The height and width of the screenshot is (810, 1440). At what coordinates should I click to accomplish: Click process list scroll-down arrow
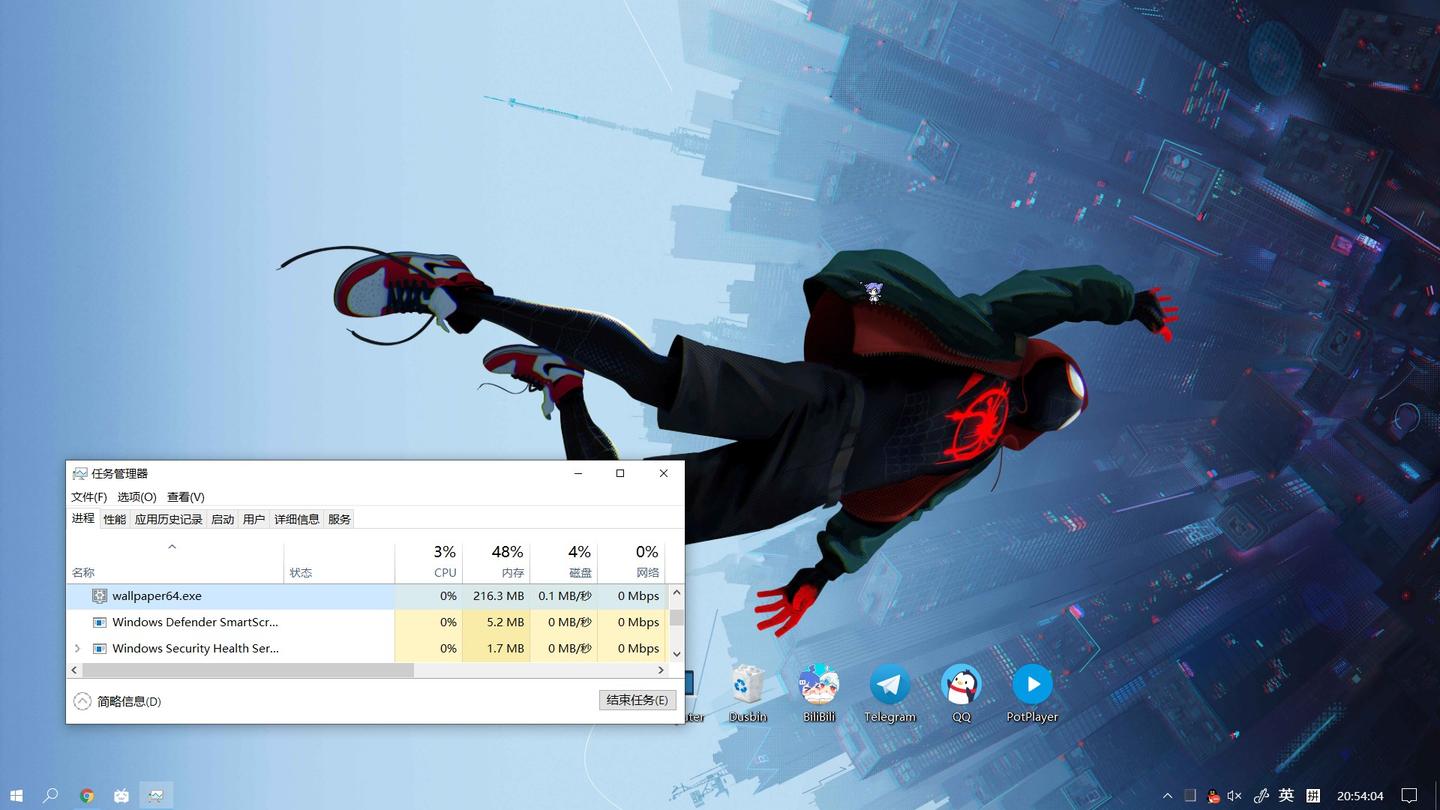pyautogui.click(x=676, y=654)
